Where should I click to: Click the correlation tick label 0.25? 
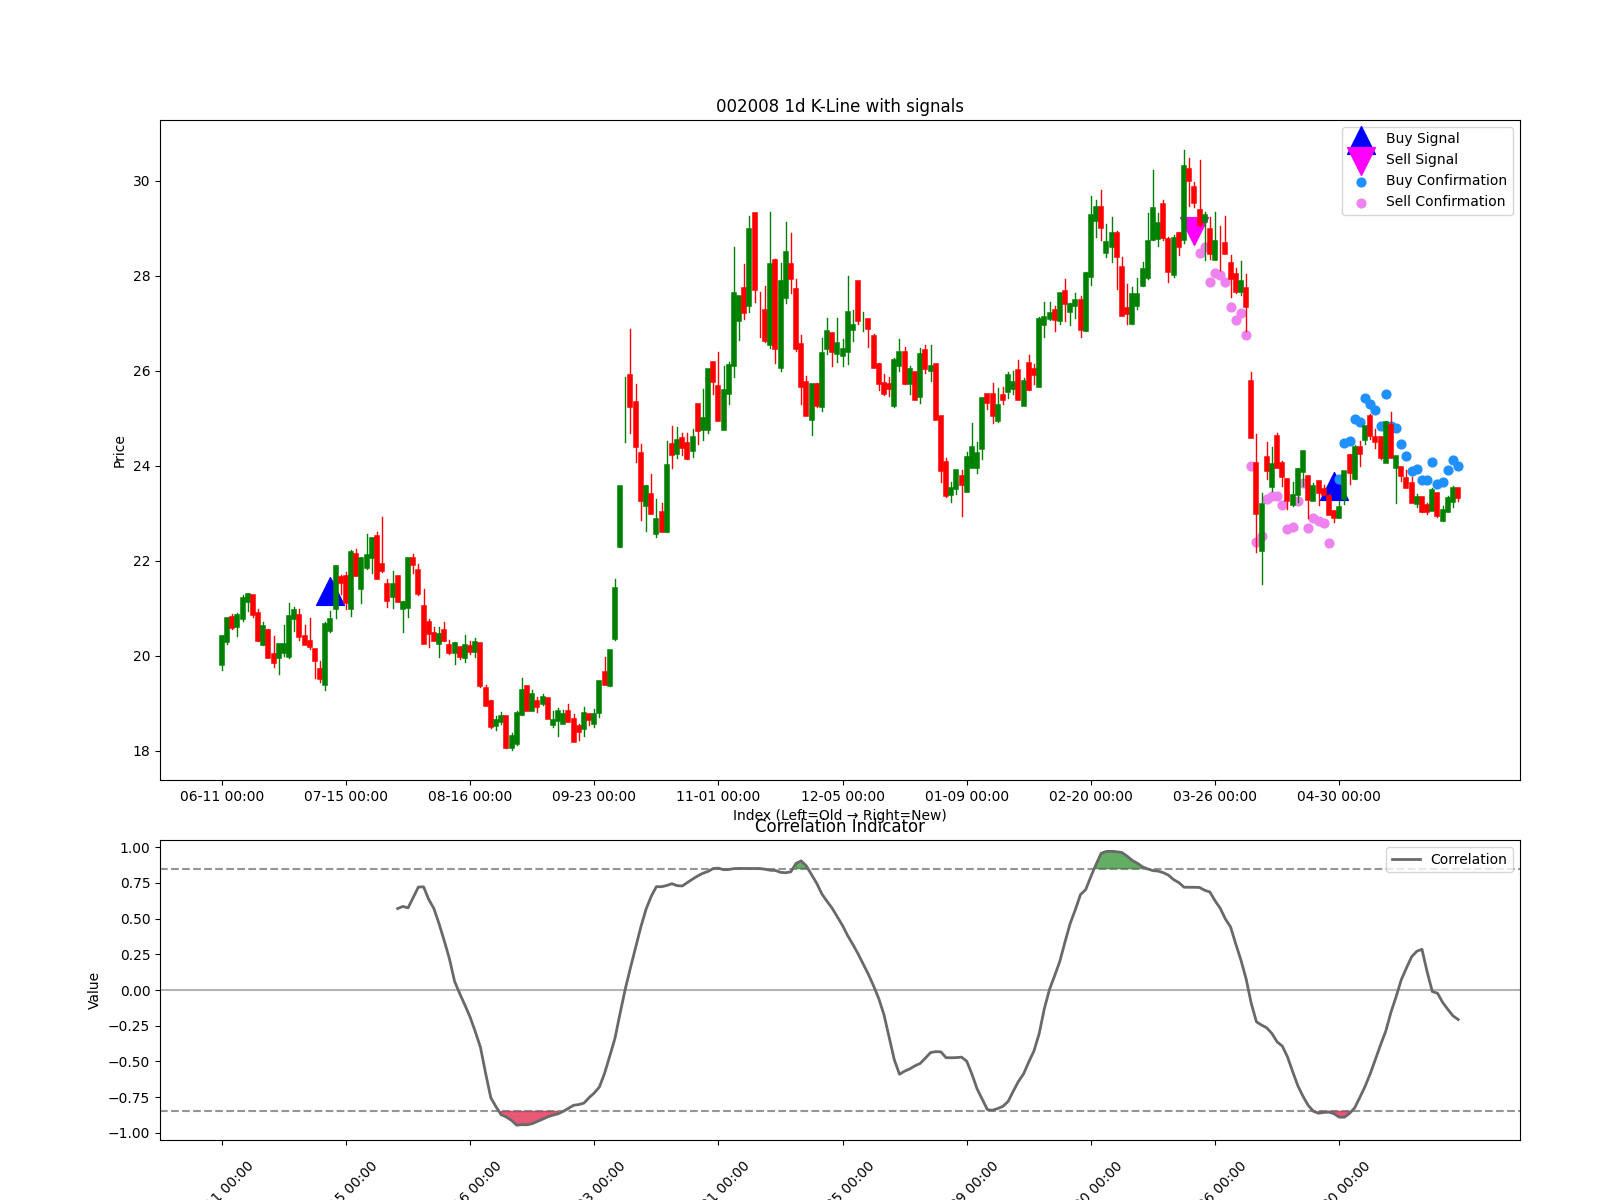click(135, 955)
